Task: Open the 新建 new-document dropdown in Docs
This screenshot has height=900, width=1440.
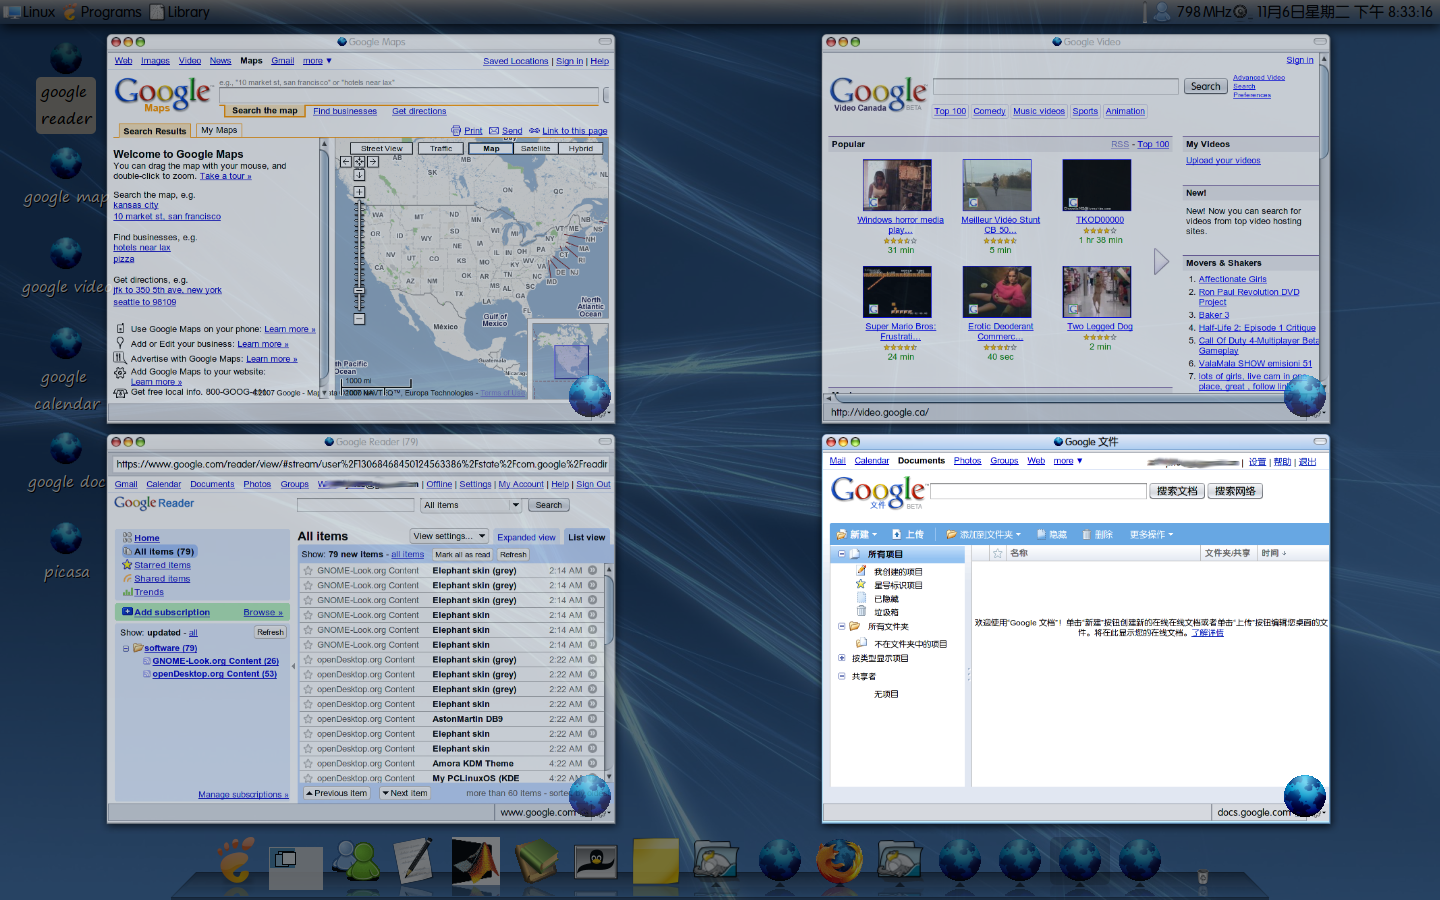Action: click(x=858, y=534)
